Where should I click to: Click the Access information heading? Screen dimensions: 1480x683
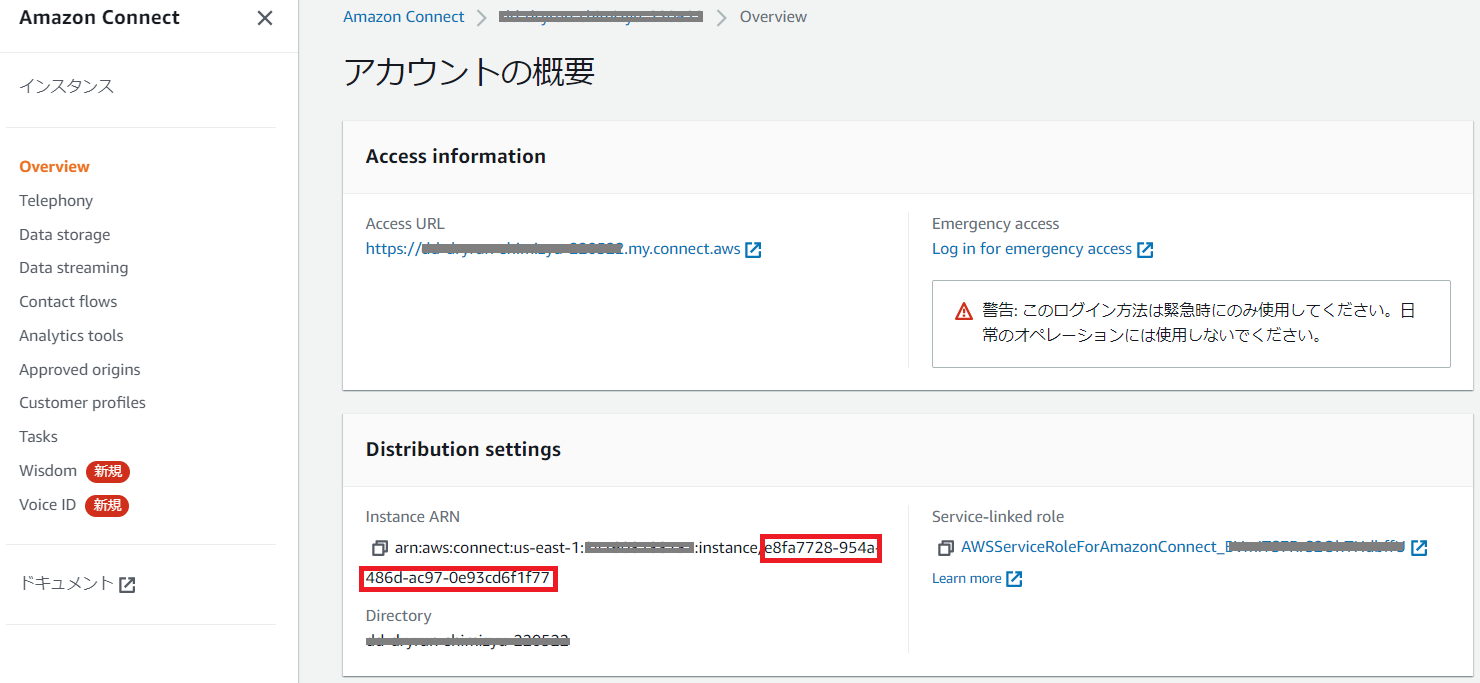click(x=456, y=156)
